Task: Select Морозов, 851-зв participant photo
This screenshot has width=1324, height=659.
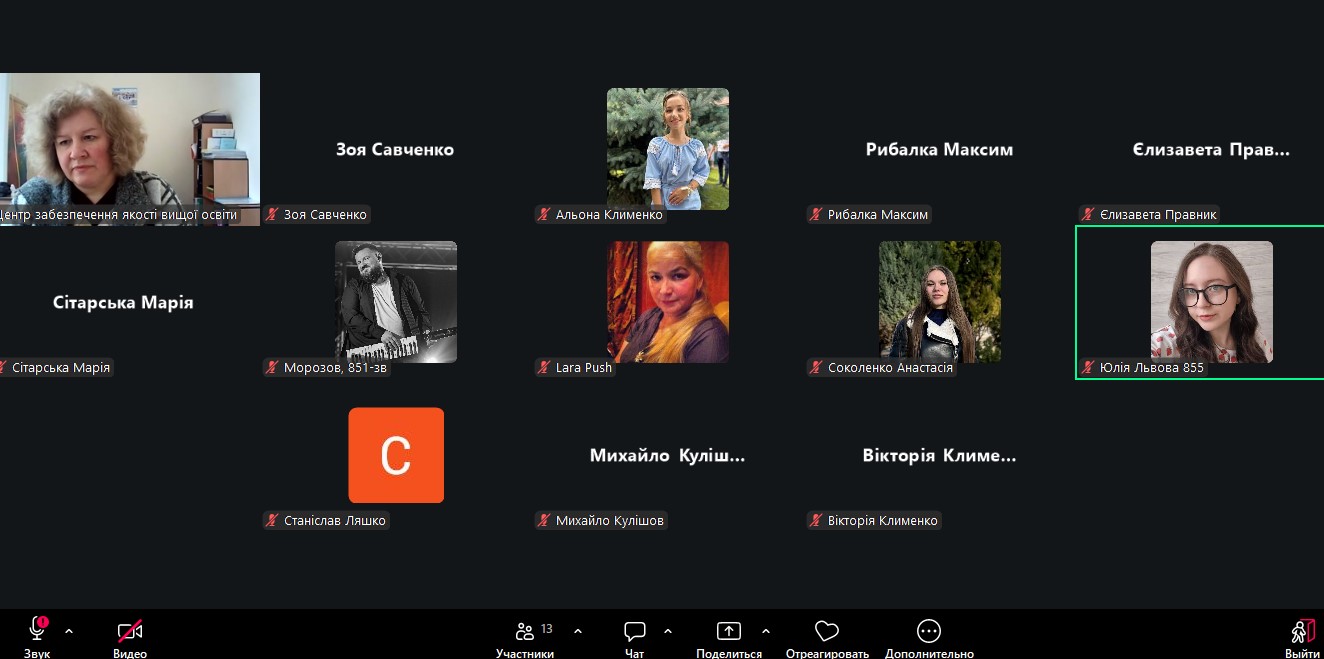Action: point(396,302)
